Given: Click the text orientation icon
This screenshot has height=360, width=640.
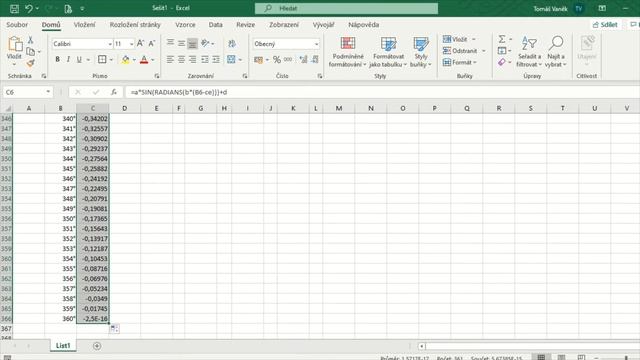Looking at the screenshot, I should (x=205, y=43).
